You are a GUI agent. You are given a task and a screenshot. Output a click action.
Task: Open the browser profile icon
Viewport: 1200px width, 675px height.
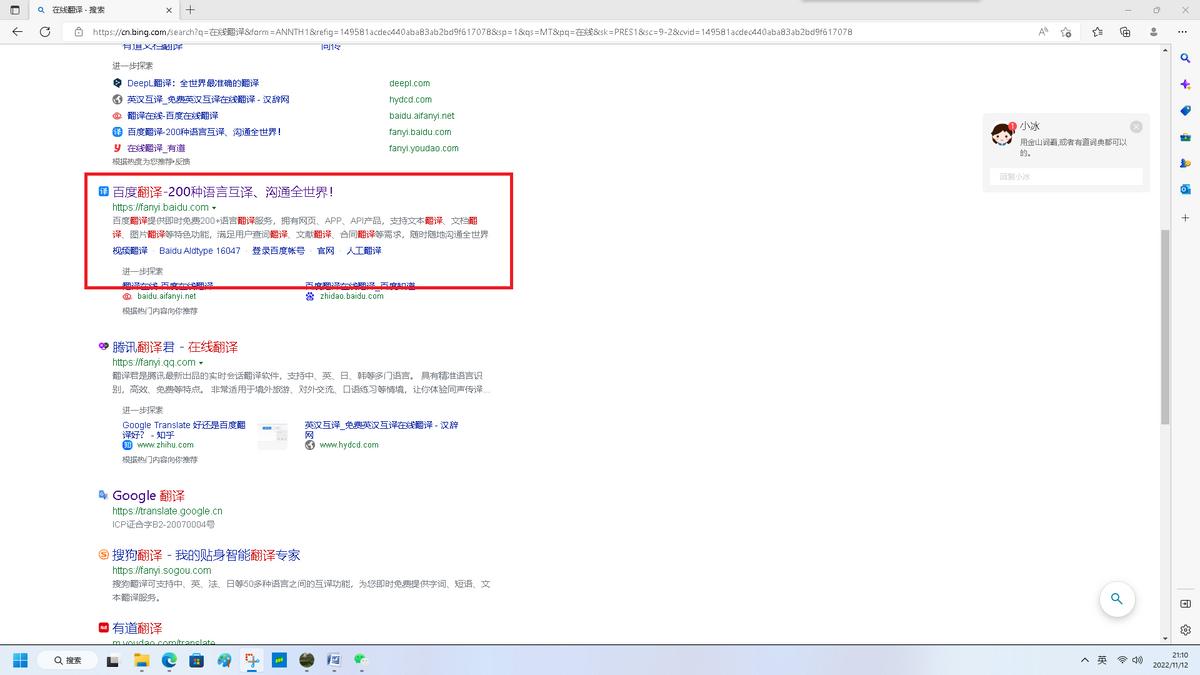coord(1152,32)
